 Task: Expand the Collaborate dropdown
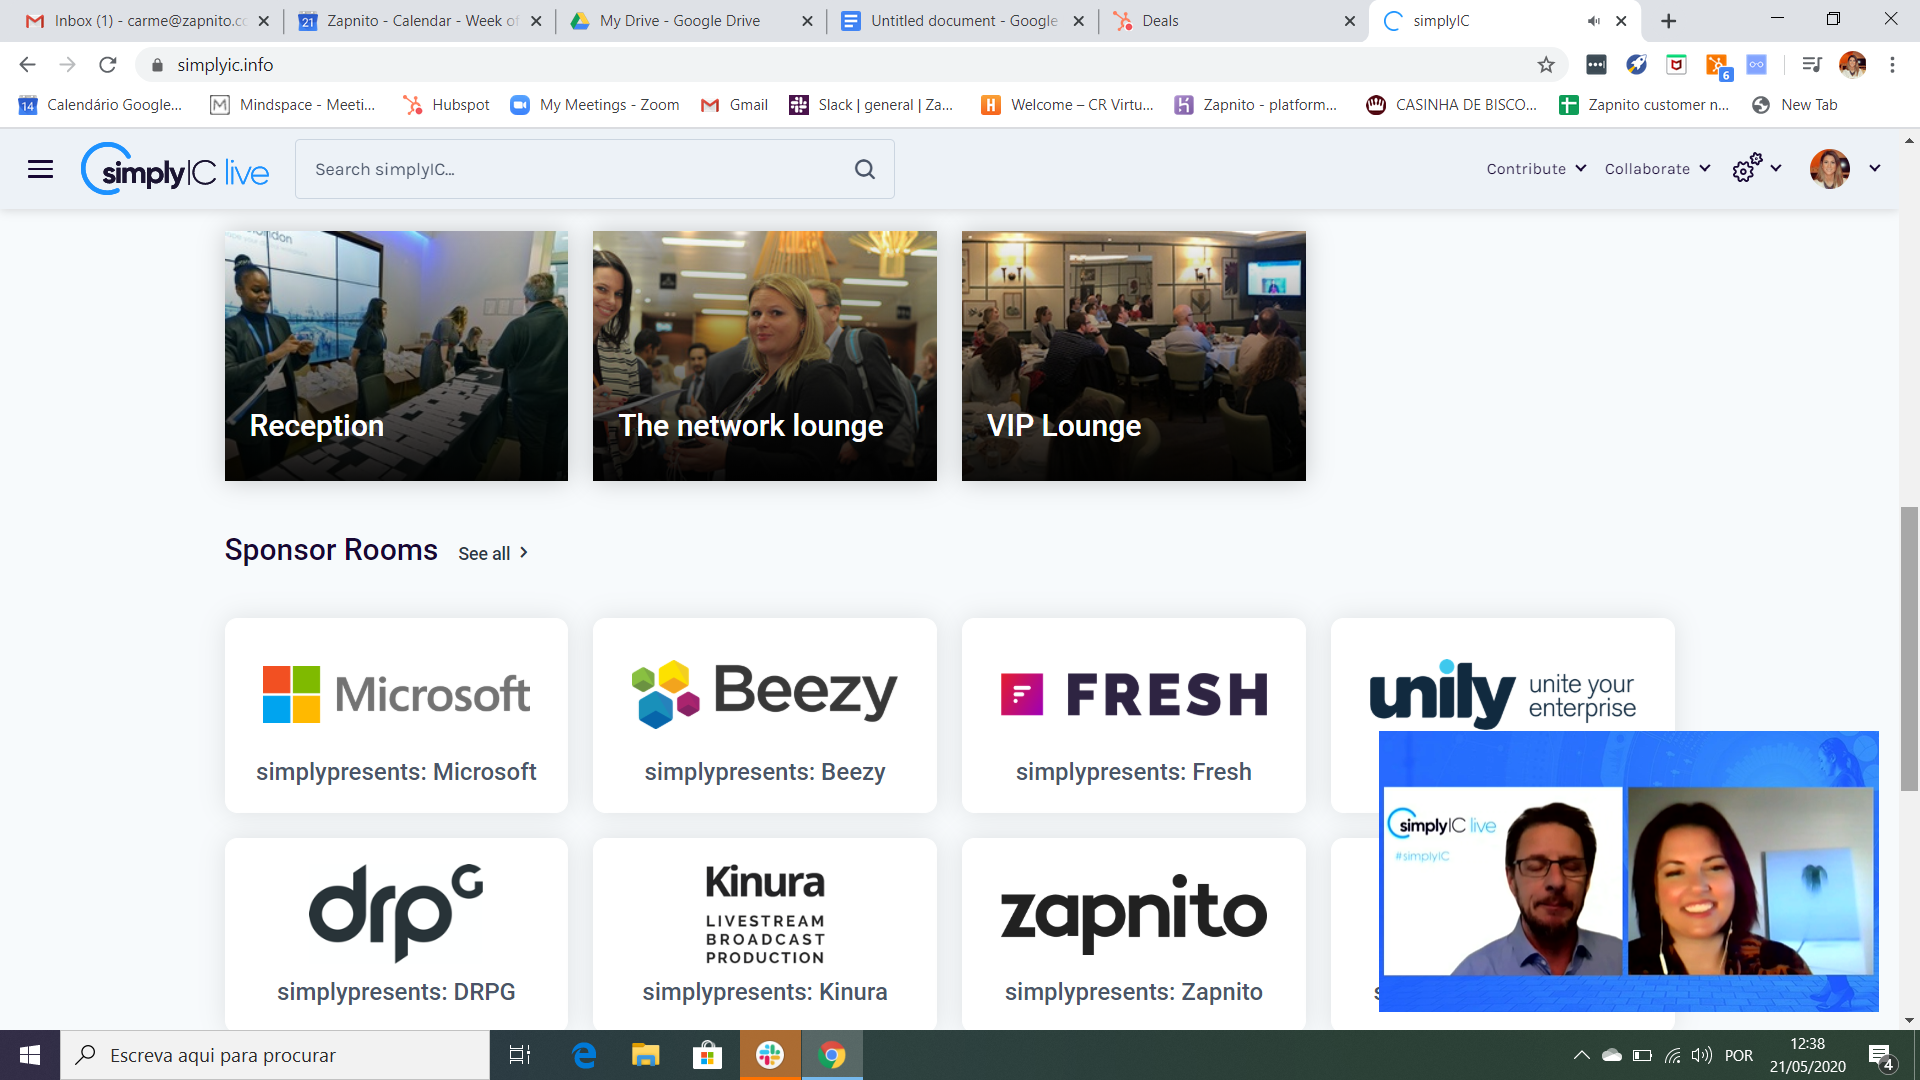click(1657, 169)
